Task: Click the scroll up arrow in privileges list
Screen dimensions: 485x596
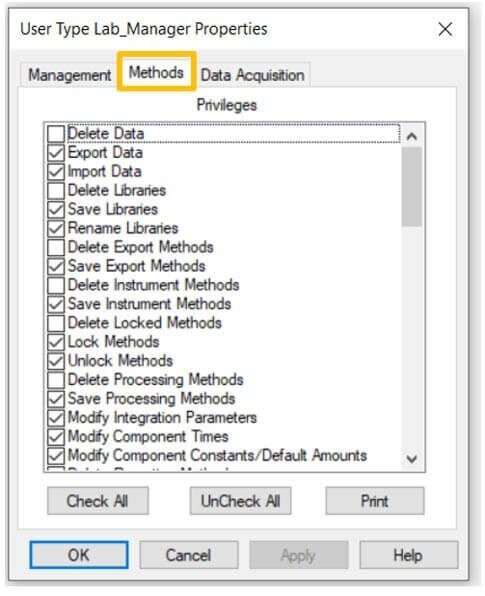Action: pyautogui.click(x=412, y=136)
